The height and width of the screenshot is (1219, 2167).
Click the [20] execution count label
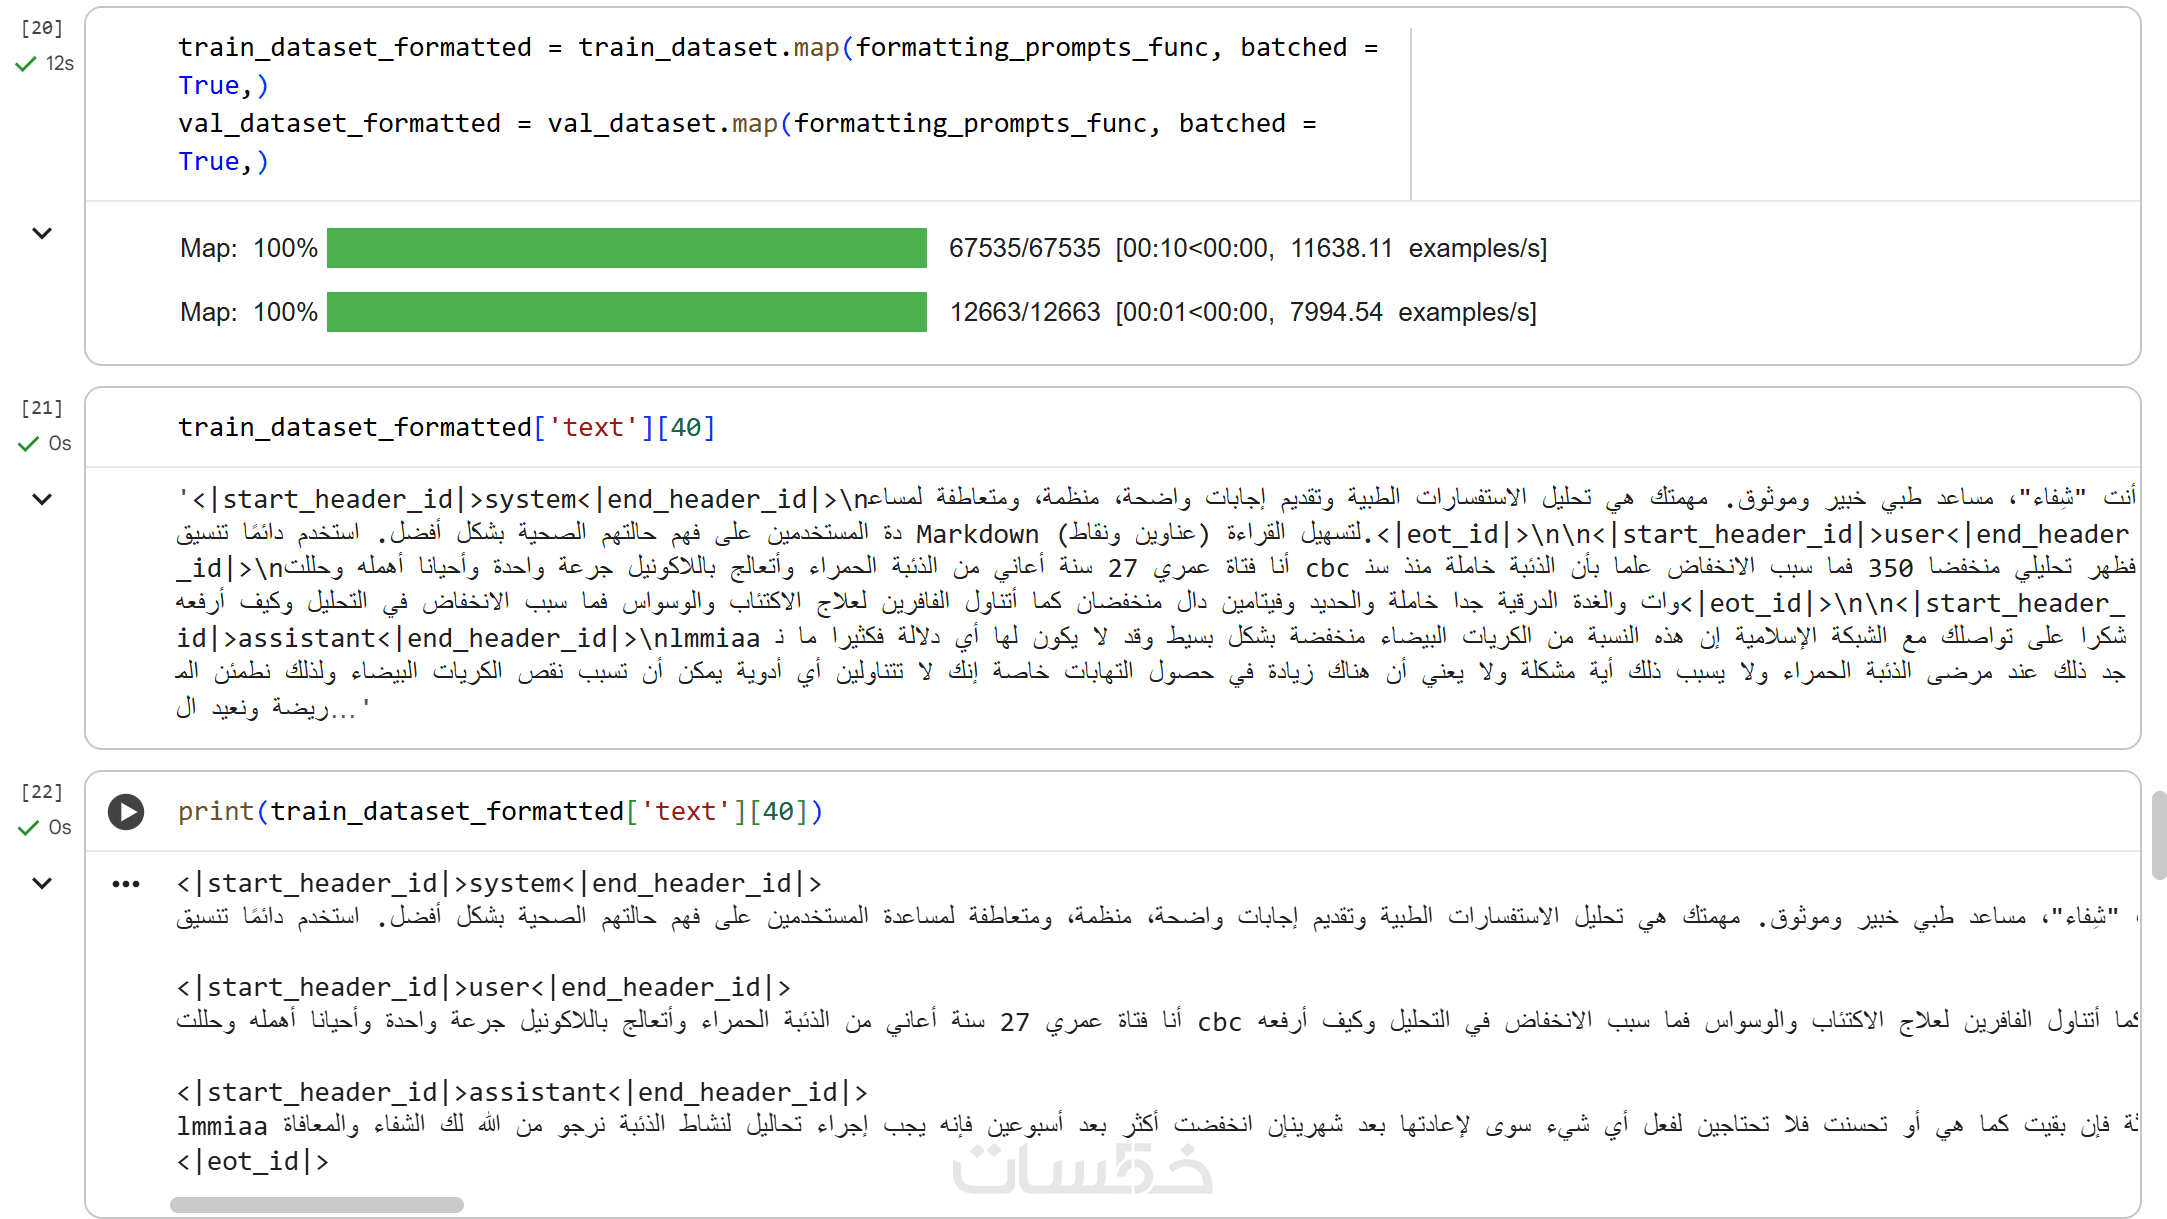tap(42, 28)
